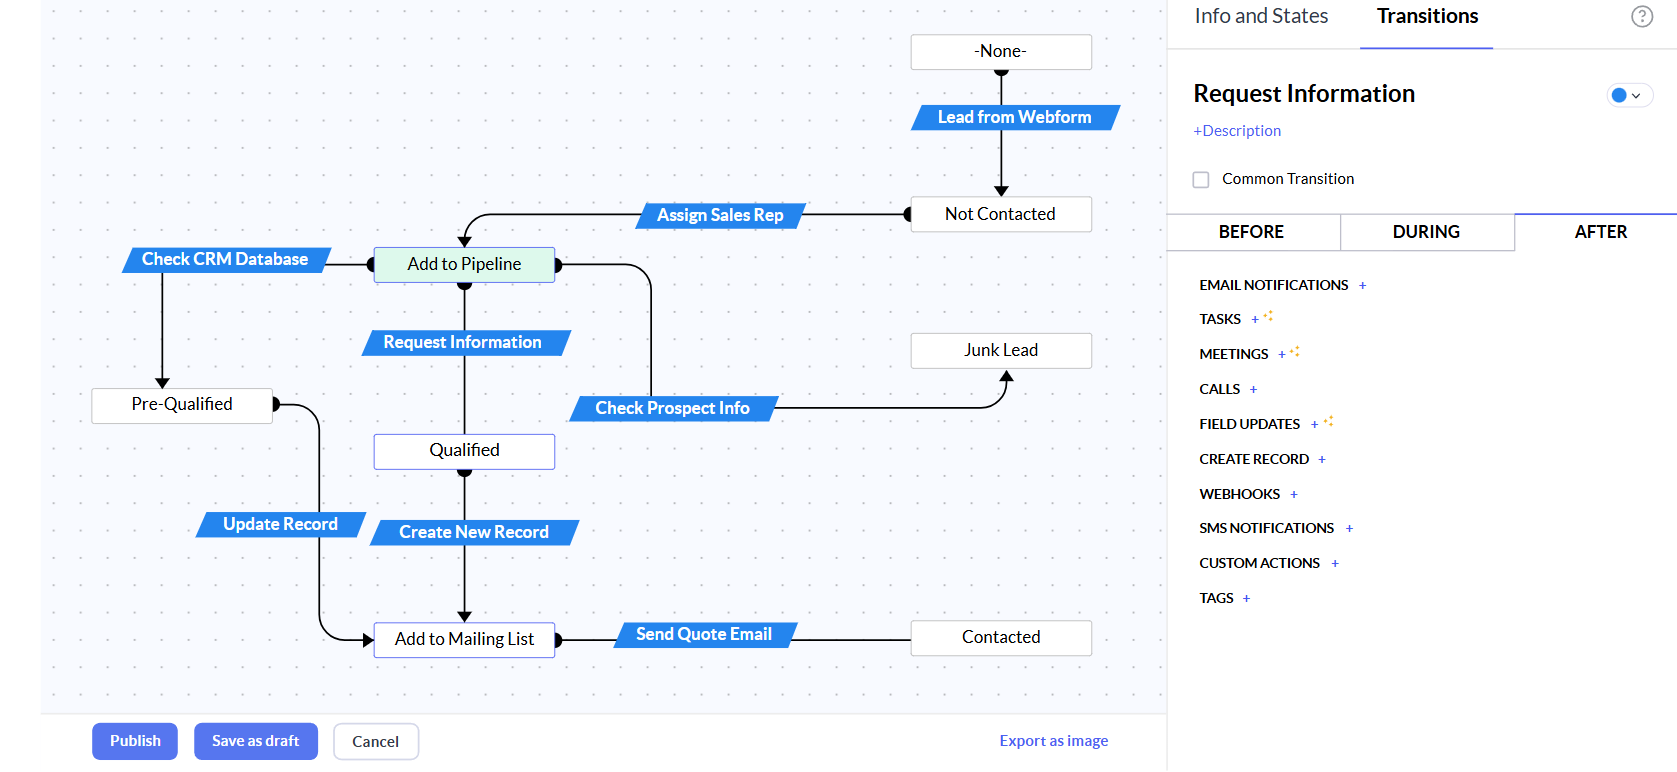Select the Check Prospect Info transition
The image size is (1677, 772).
click(673, 408)
